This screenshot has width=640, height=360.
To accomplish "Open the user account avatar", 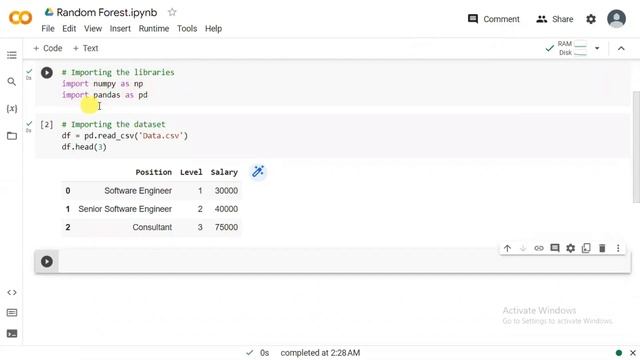I will point(616,19).
